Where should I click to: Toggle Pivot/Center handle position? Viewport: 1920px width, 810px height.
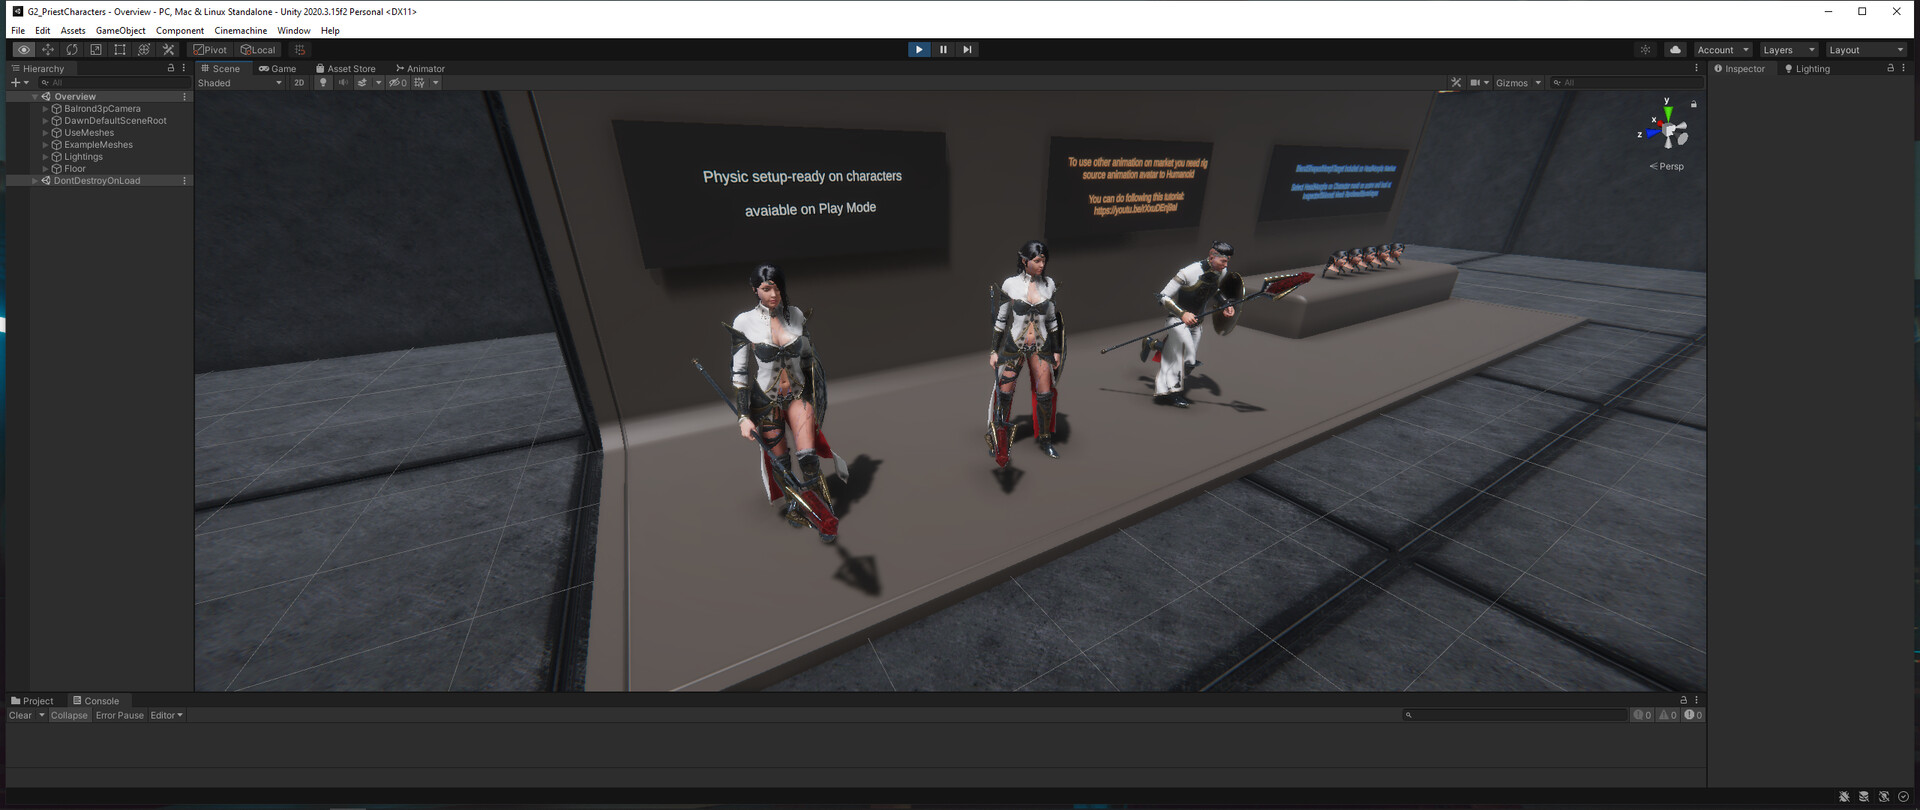(211, 49)
